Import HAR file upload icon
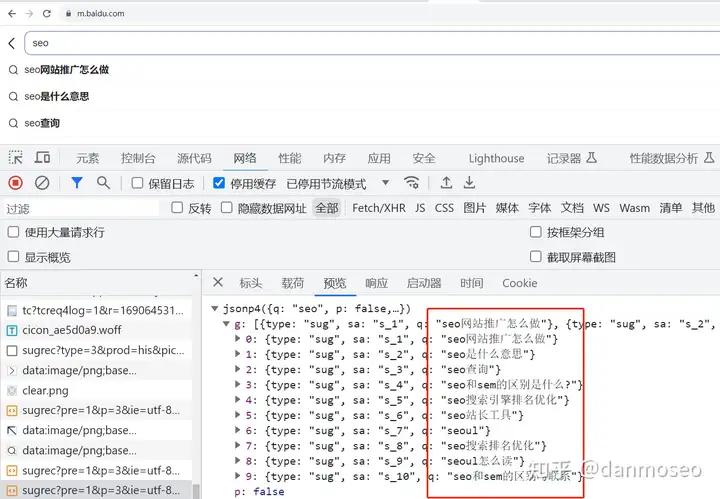Image resolution: width=720 pixels, height=499 pixels. tap(446, 183)
